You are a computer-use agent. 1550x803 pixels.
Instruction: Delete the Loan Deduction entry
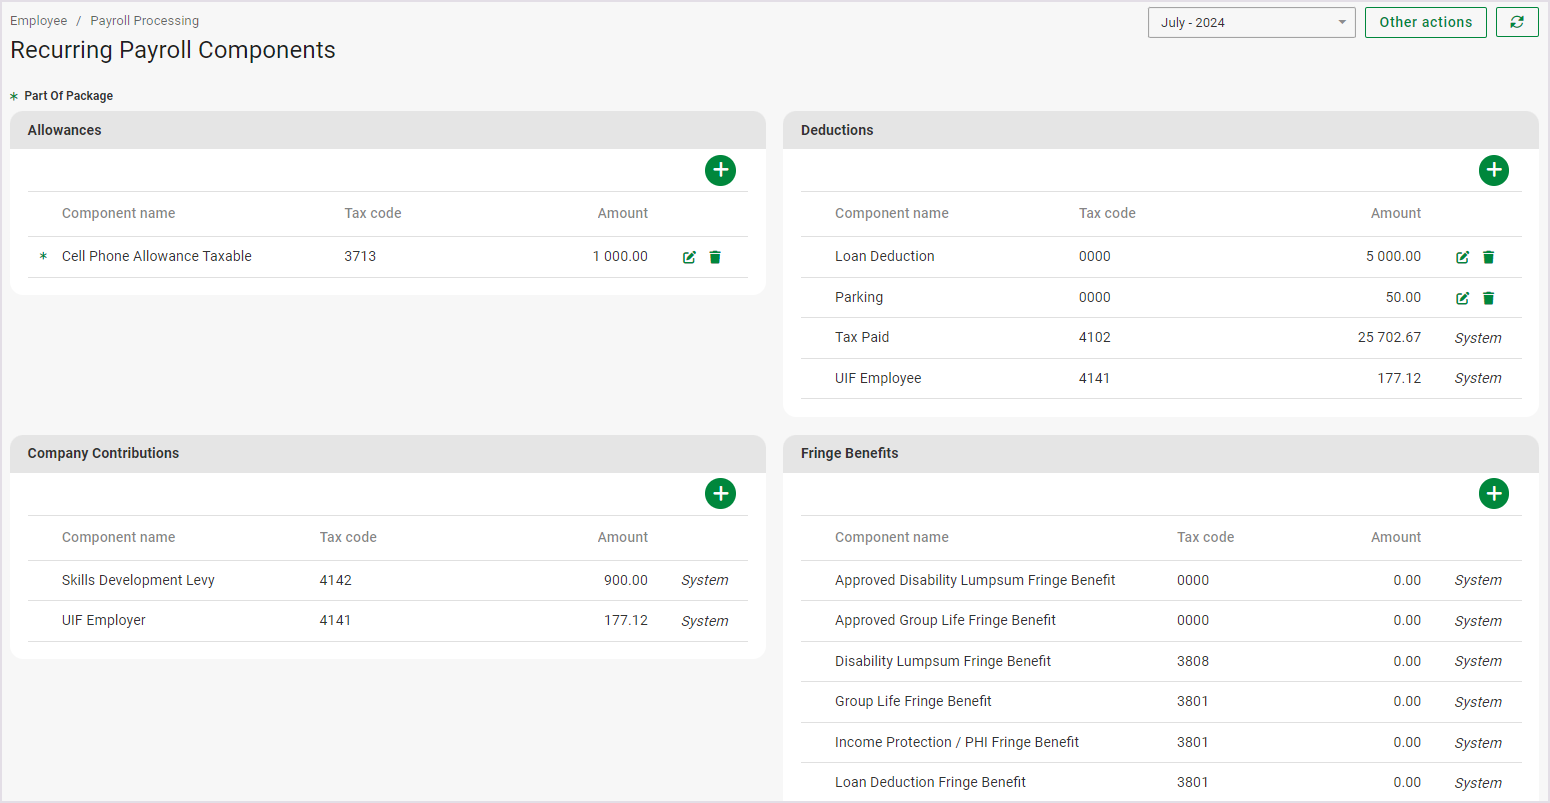(x=1488, y=257)
